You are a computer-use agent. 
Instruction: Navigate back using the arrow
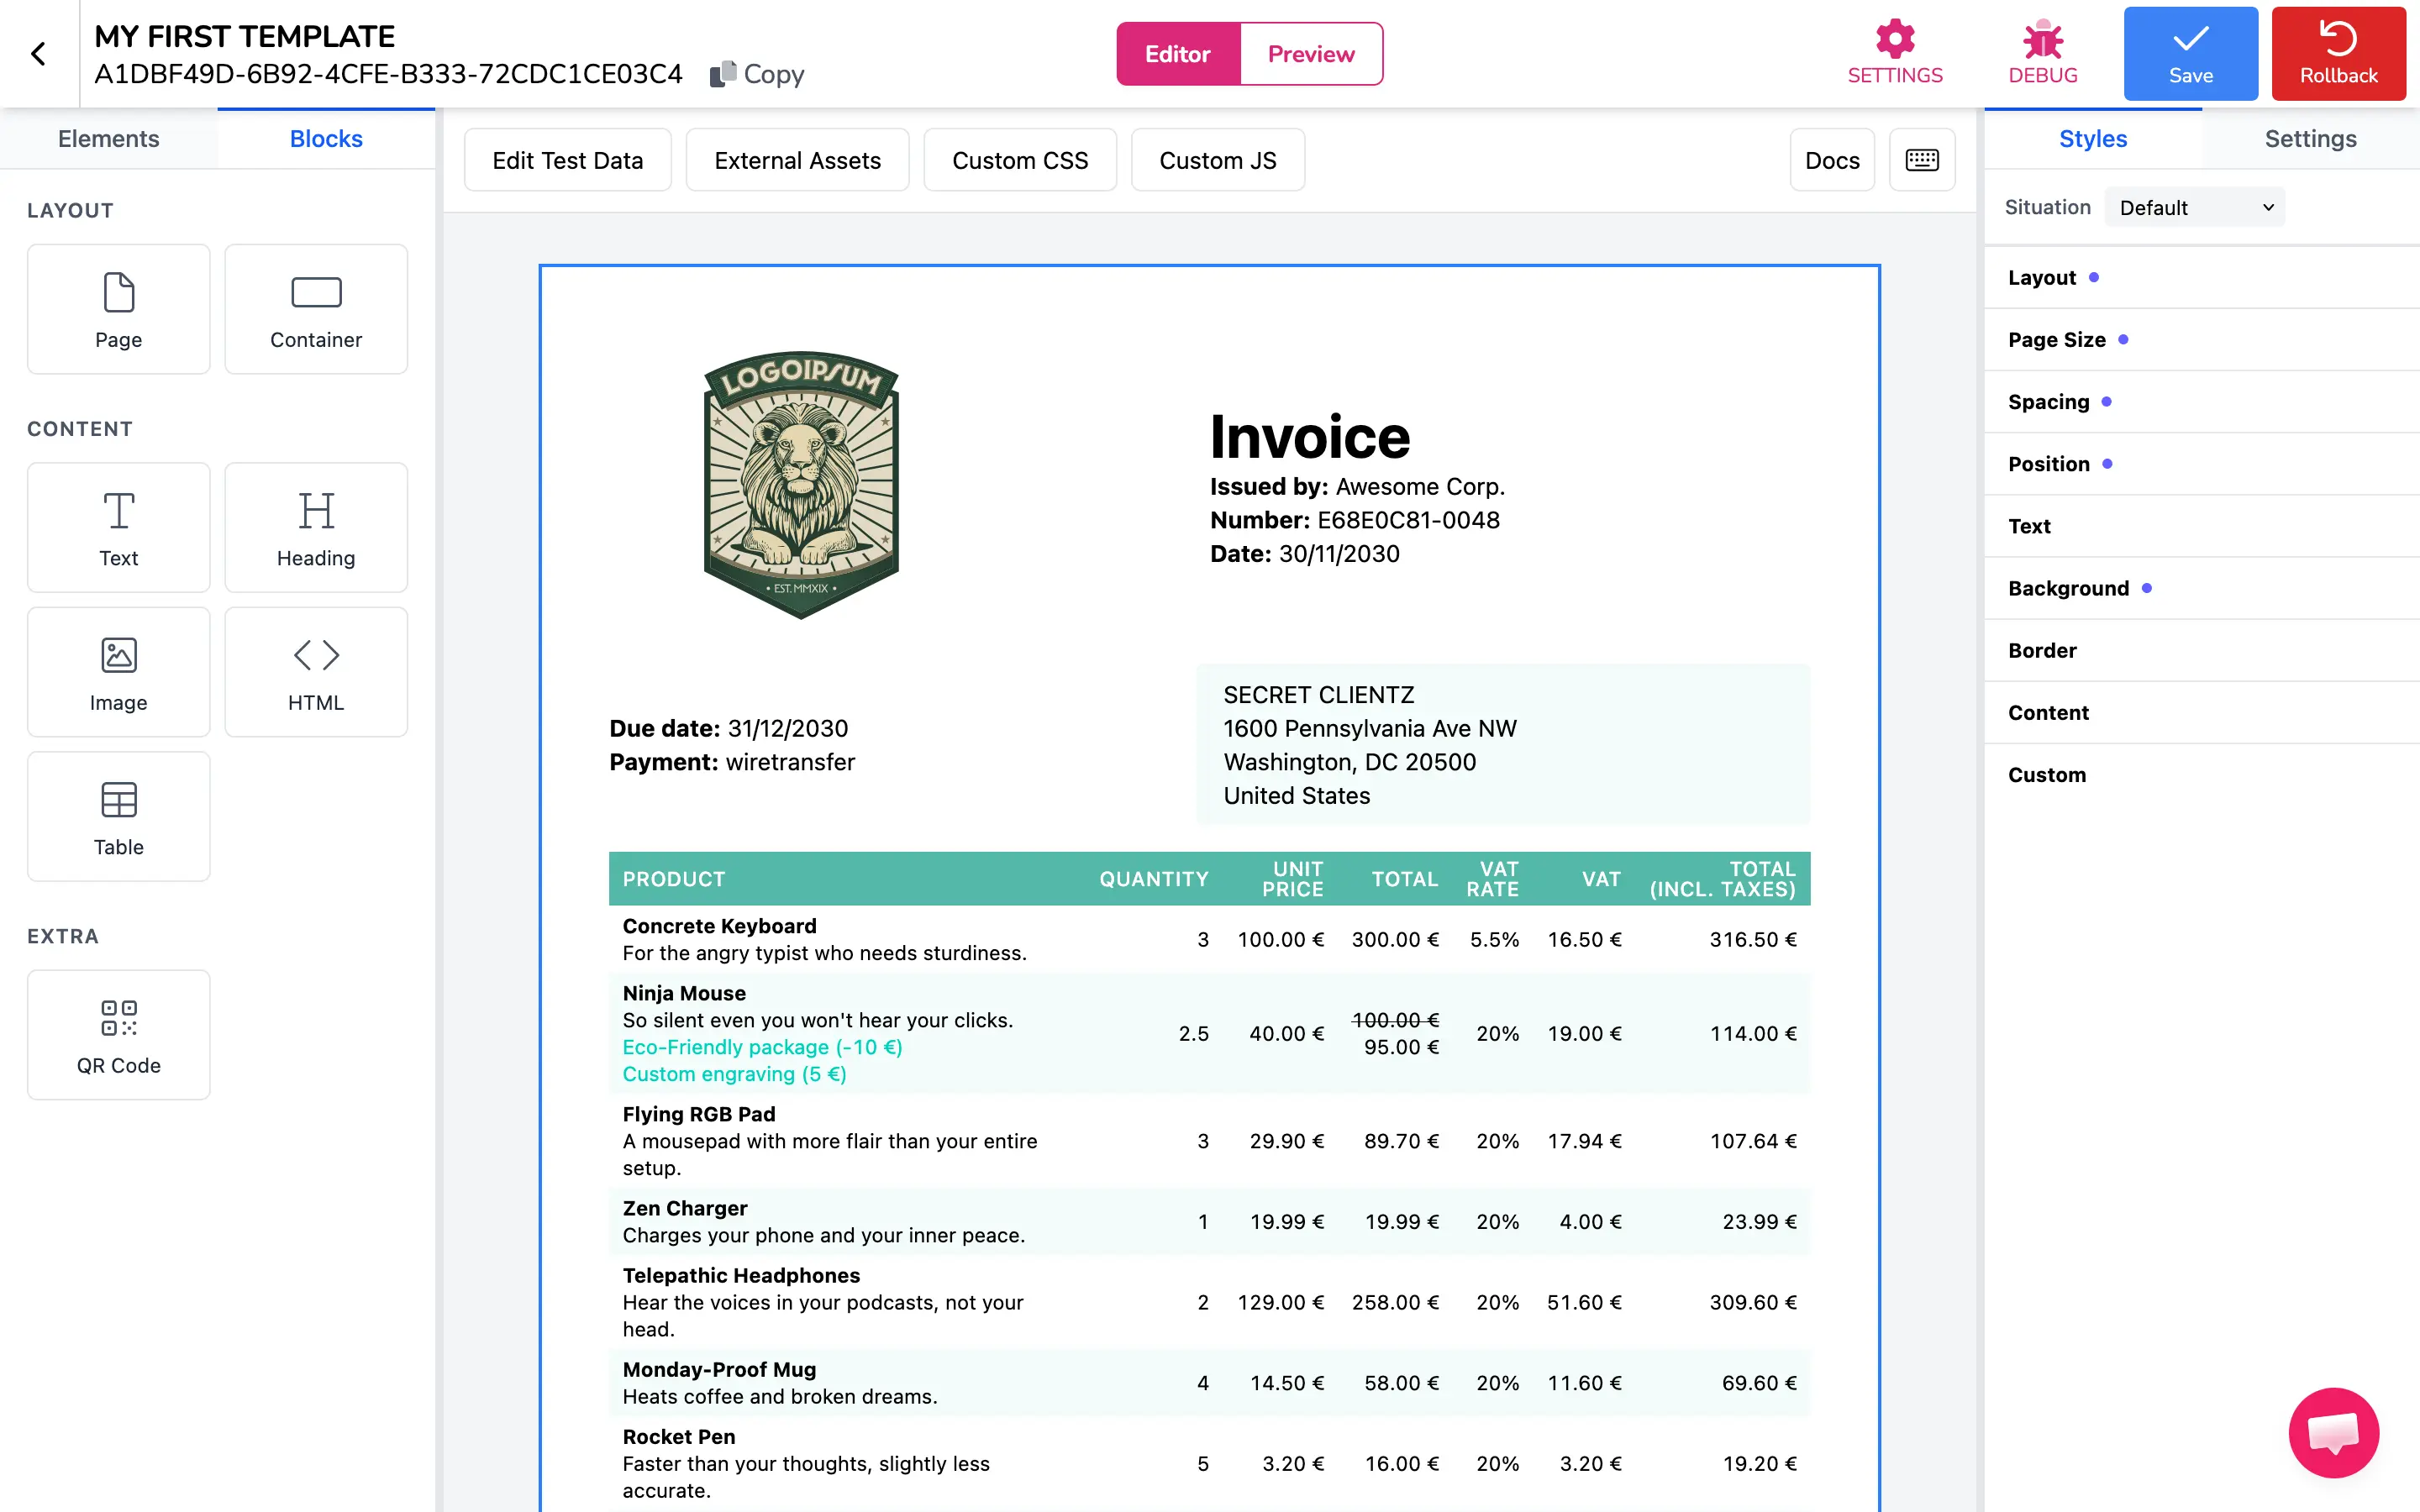point(39,53)
